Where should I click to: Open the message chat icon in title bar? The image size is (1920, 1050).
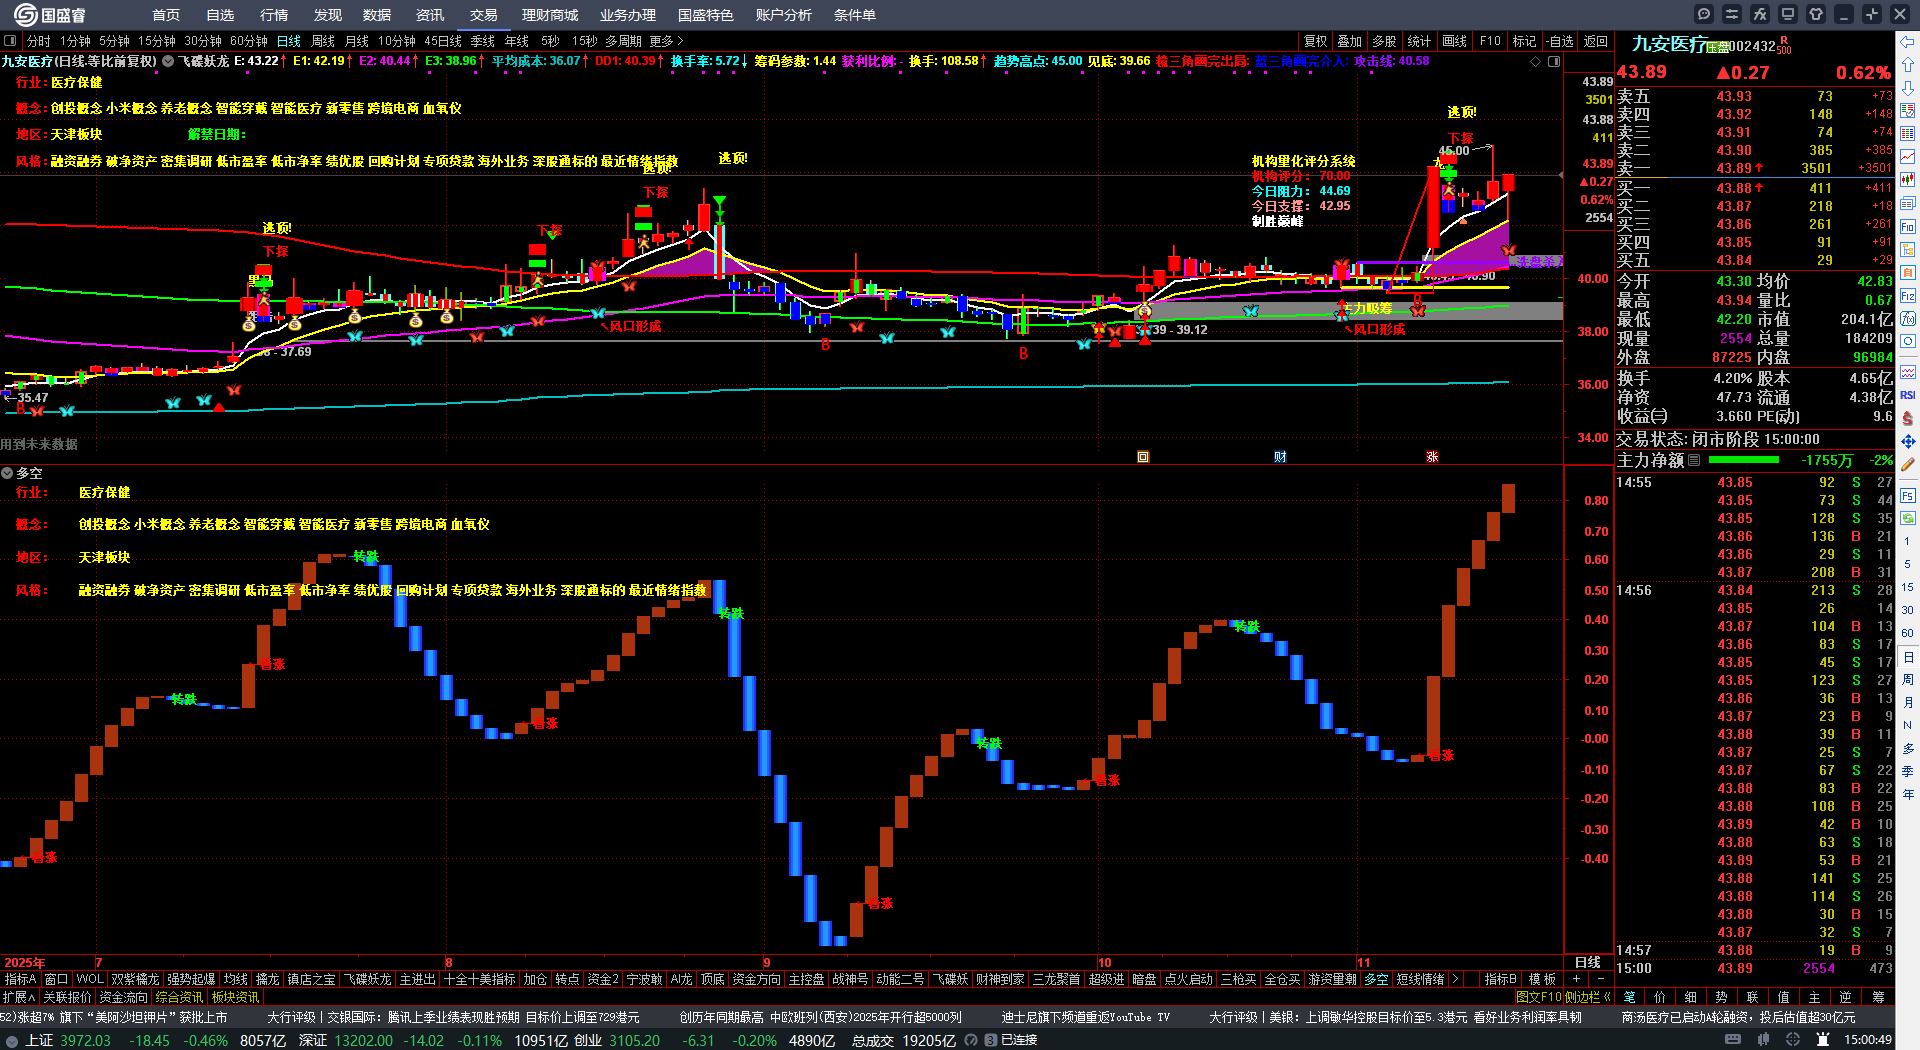click(x=1704, y=14)
